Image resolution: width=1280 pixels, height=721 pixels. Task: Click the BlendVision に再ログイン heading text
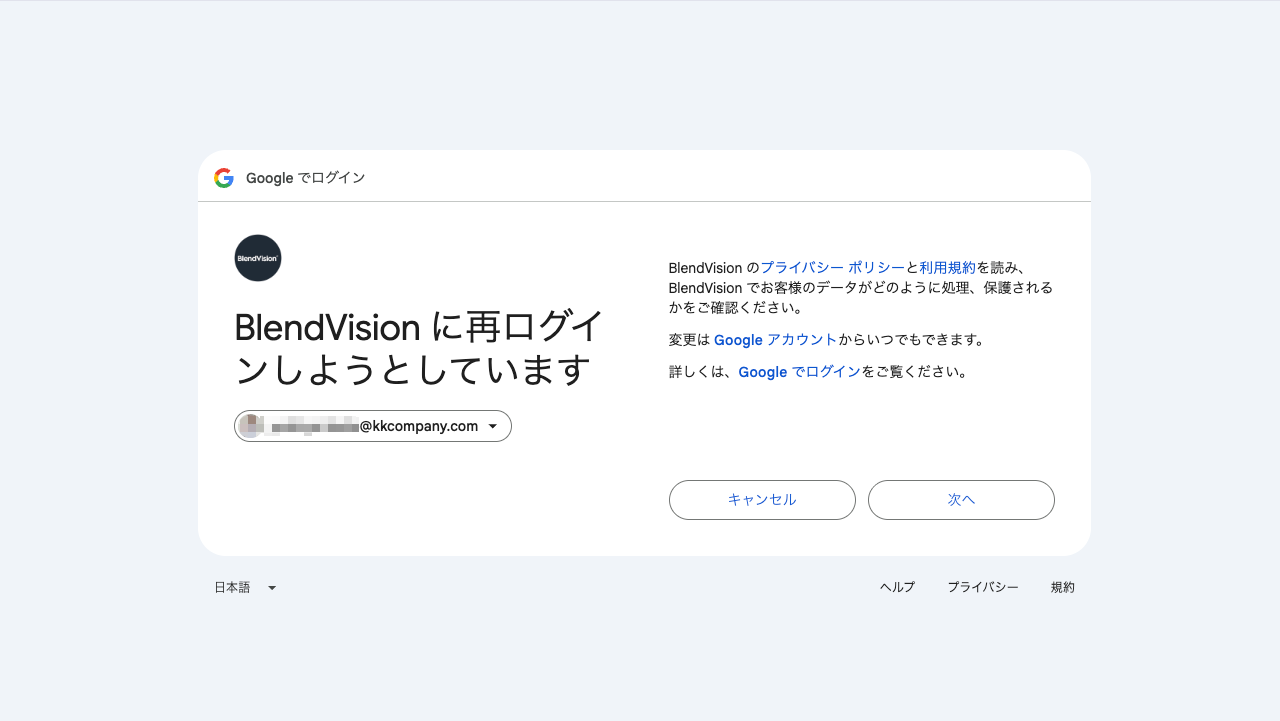click(419, 348)
